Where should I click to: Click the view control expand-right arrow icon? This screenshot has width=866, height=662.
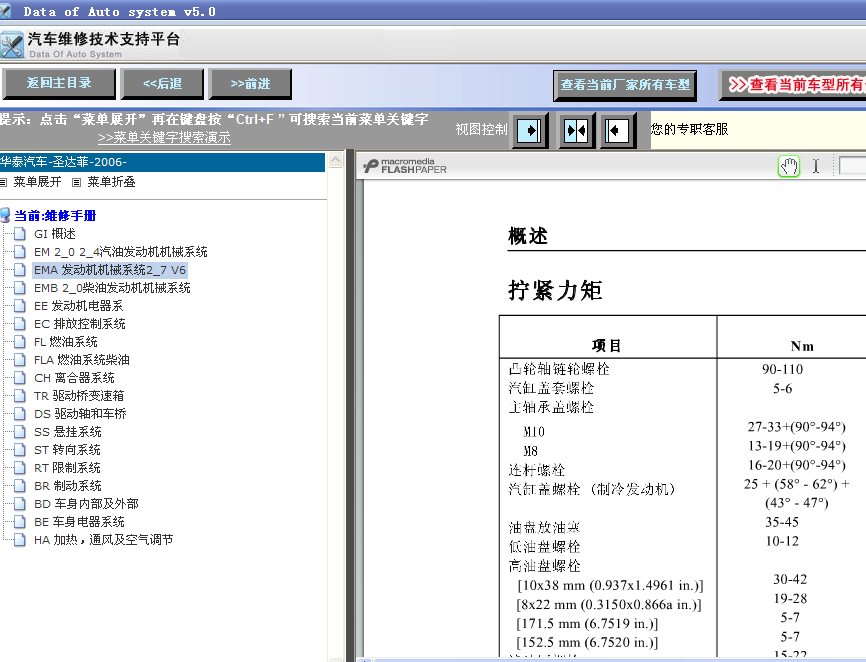pyautogui.click(x=530, y=131)
